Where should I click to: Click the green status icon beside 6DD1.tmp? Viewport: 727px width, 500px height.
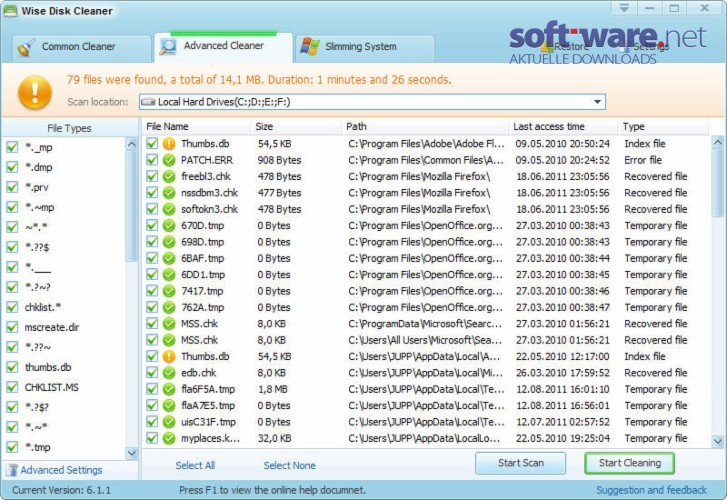pos(169,275)
